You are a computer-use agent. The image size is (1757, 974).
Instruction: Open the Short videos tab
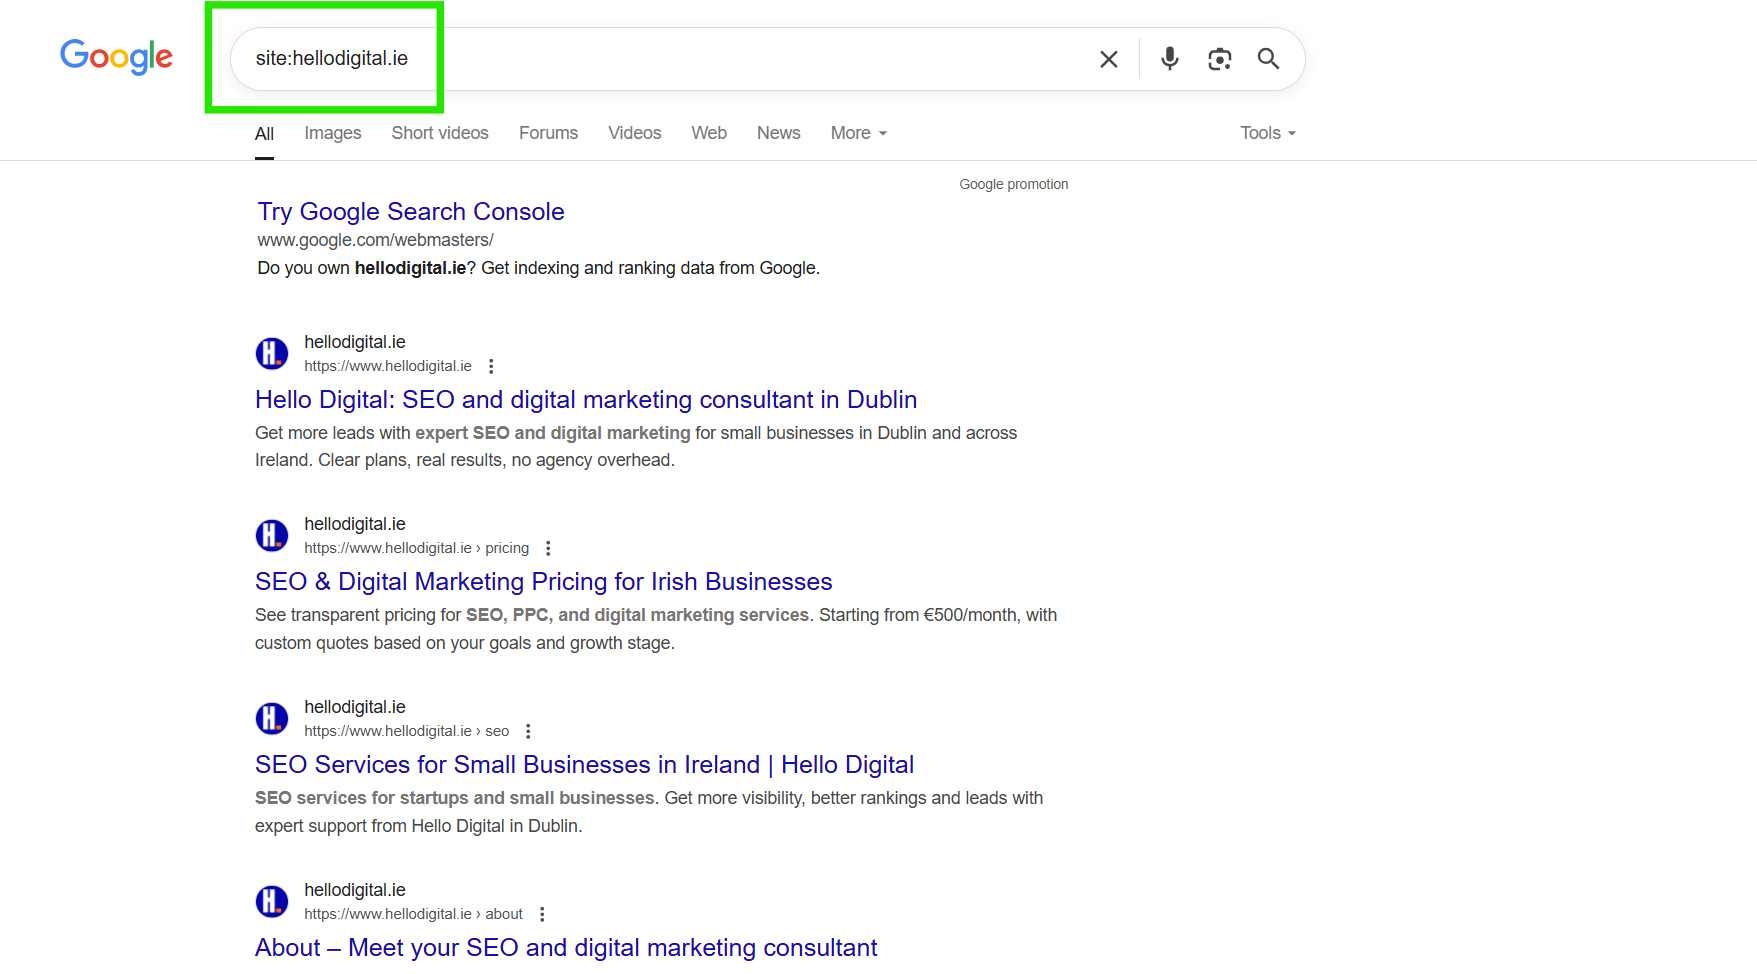(440, 133)
